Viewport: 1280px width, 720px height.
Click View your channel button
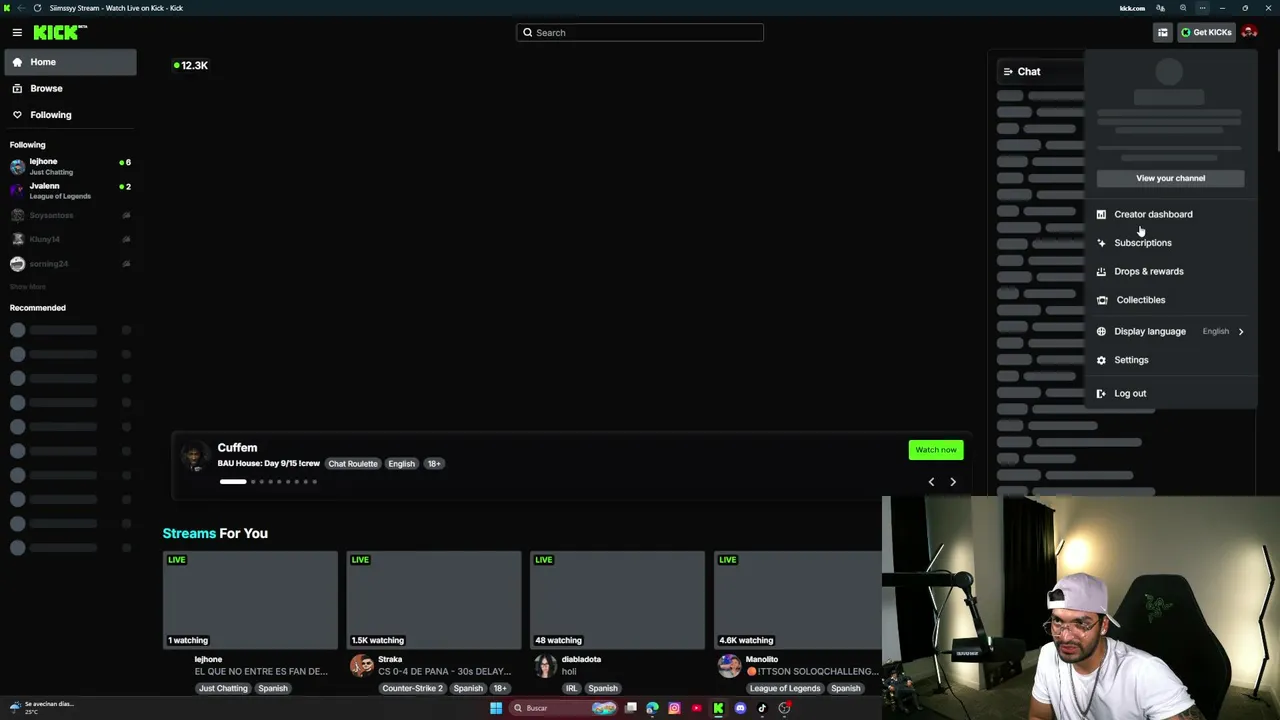[1170, 178]
